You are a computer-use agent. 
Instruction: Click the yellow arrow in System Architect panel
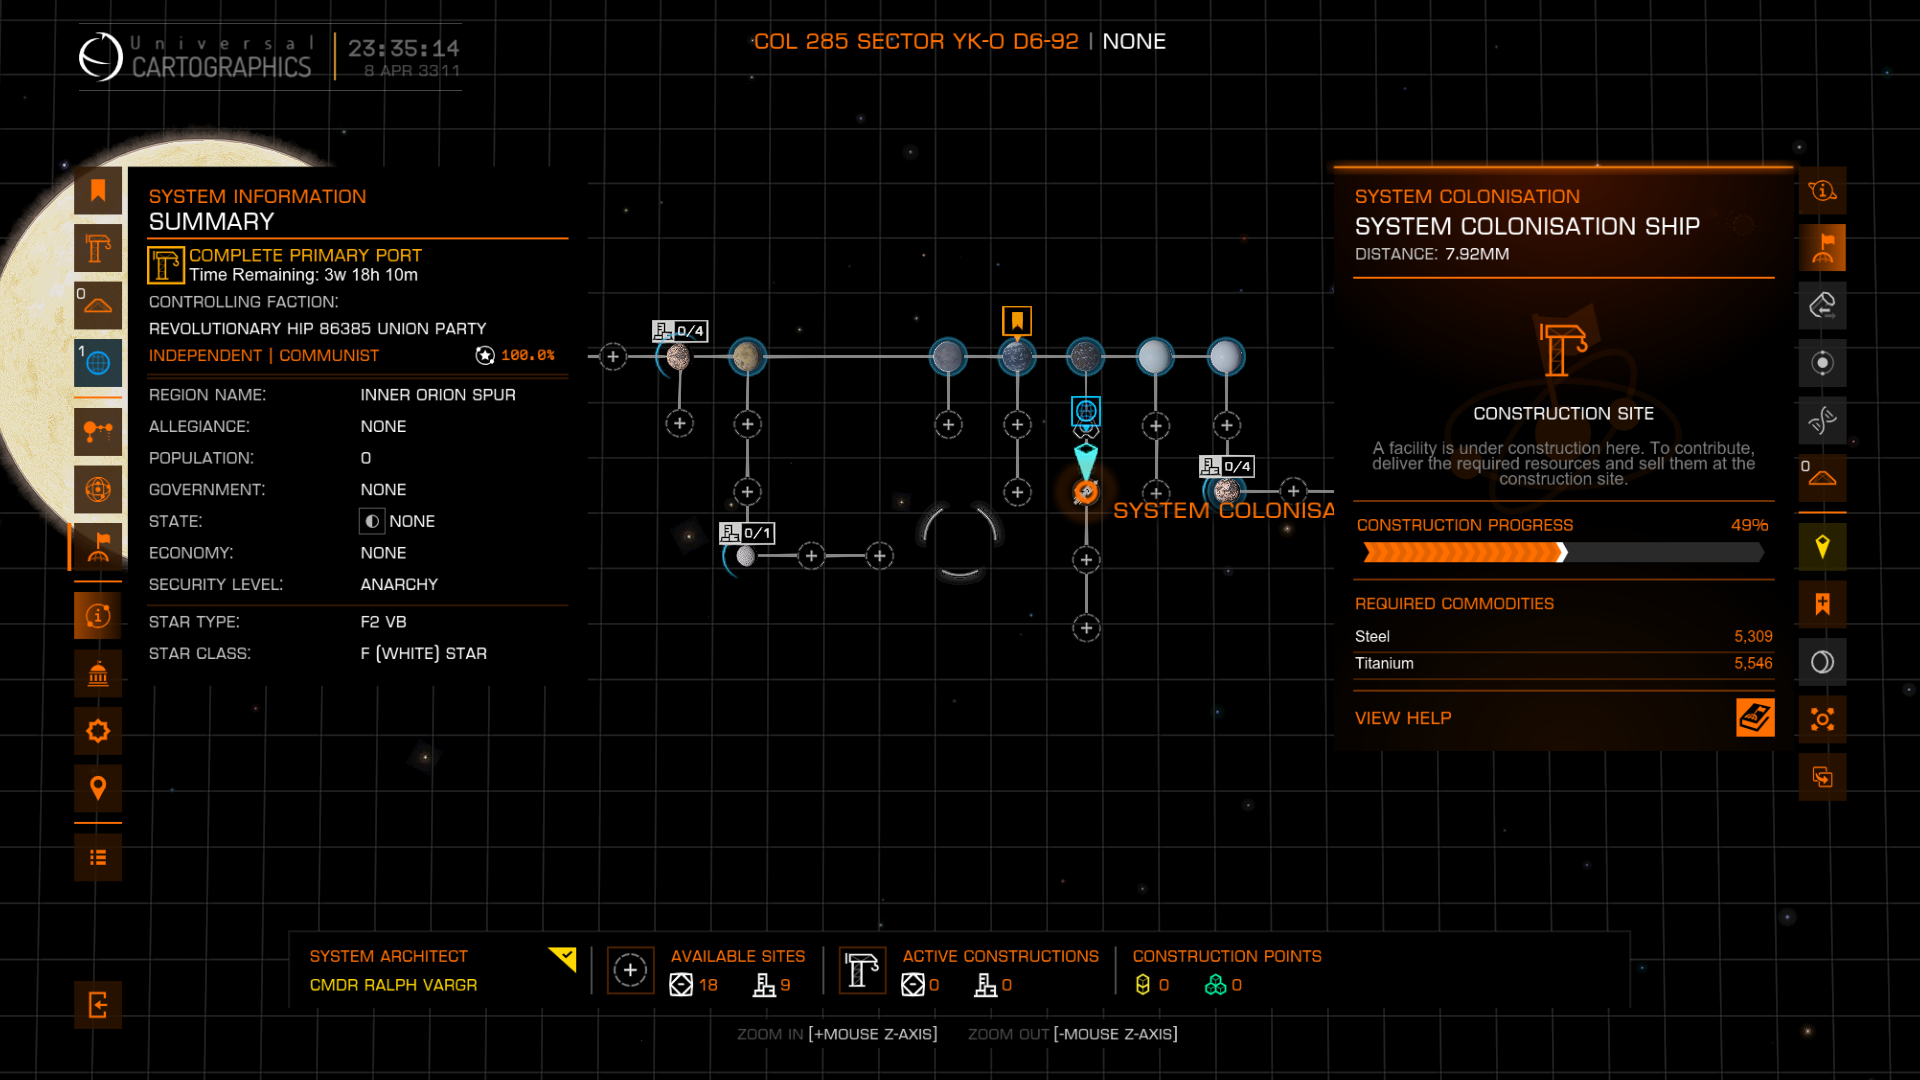coord(563,959)
